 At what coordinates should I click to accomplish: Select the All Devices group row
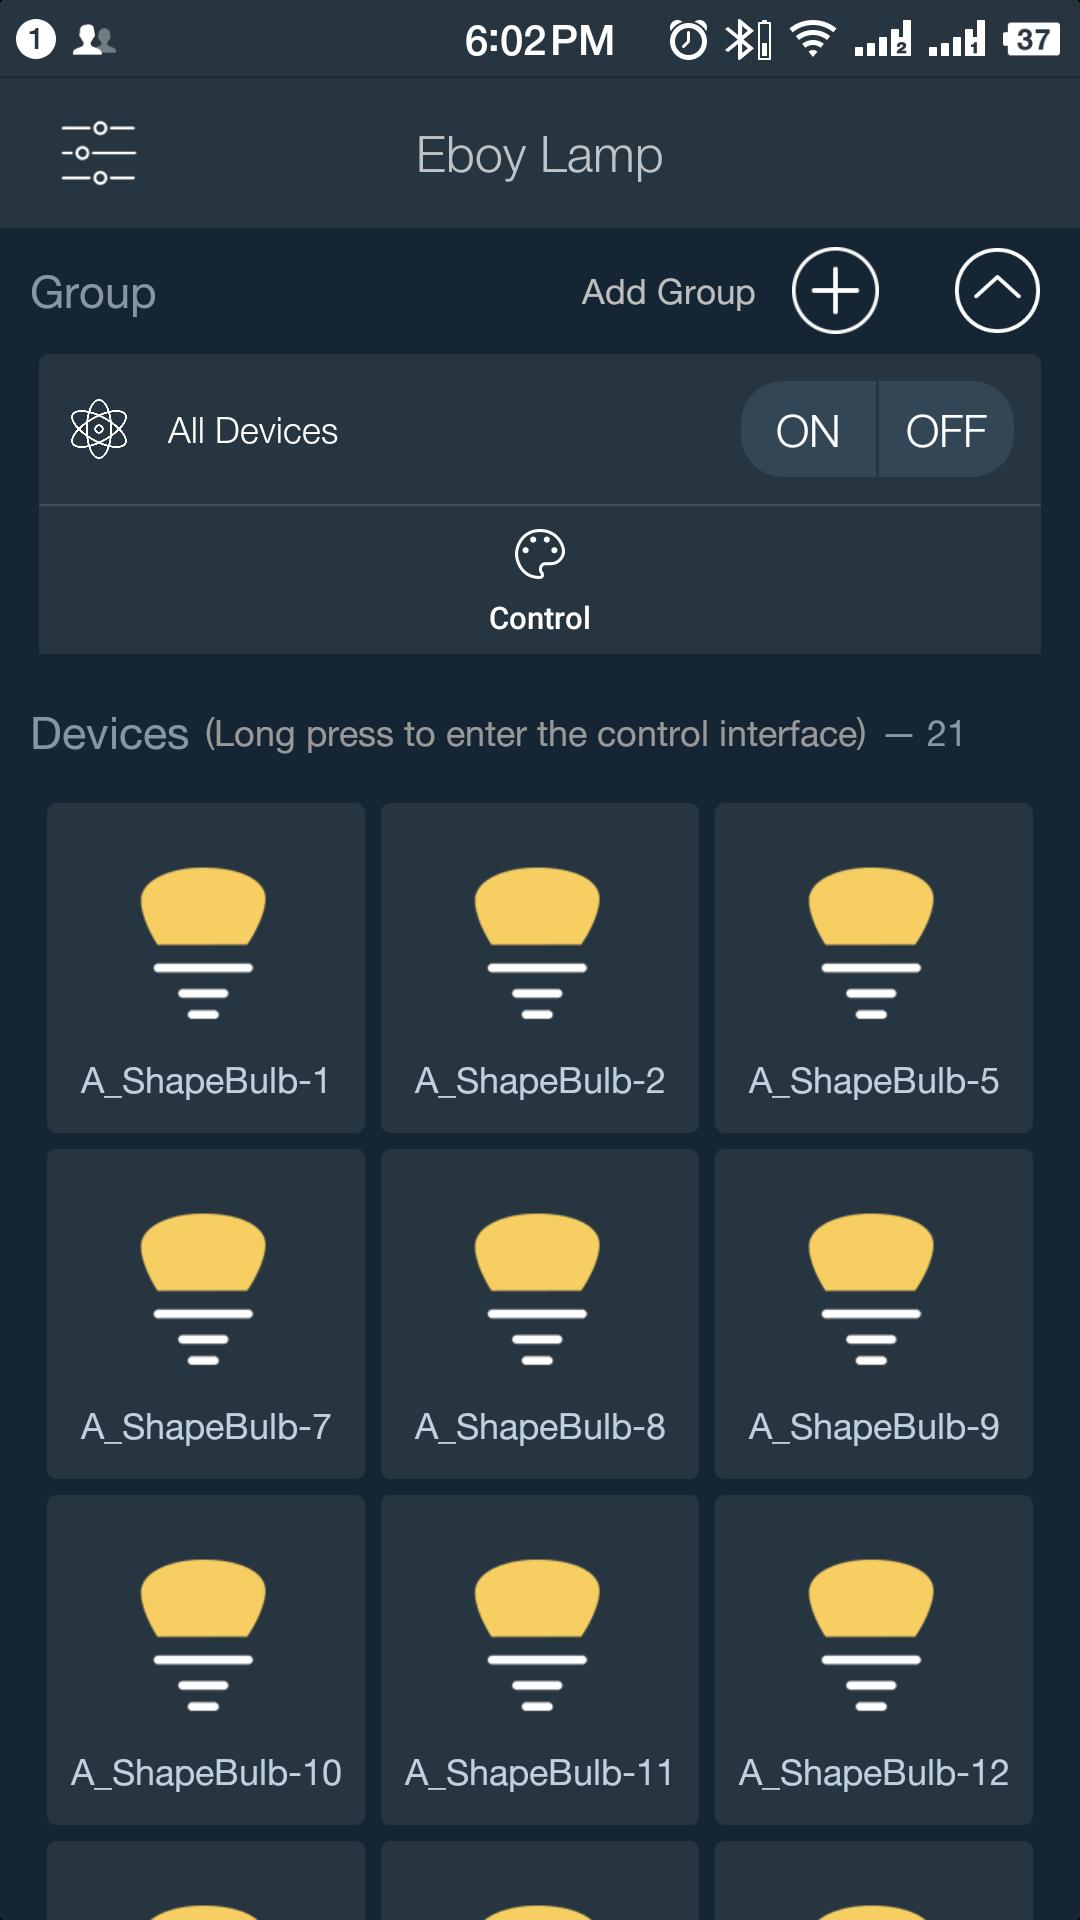click(400, 431)
